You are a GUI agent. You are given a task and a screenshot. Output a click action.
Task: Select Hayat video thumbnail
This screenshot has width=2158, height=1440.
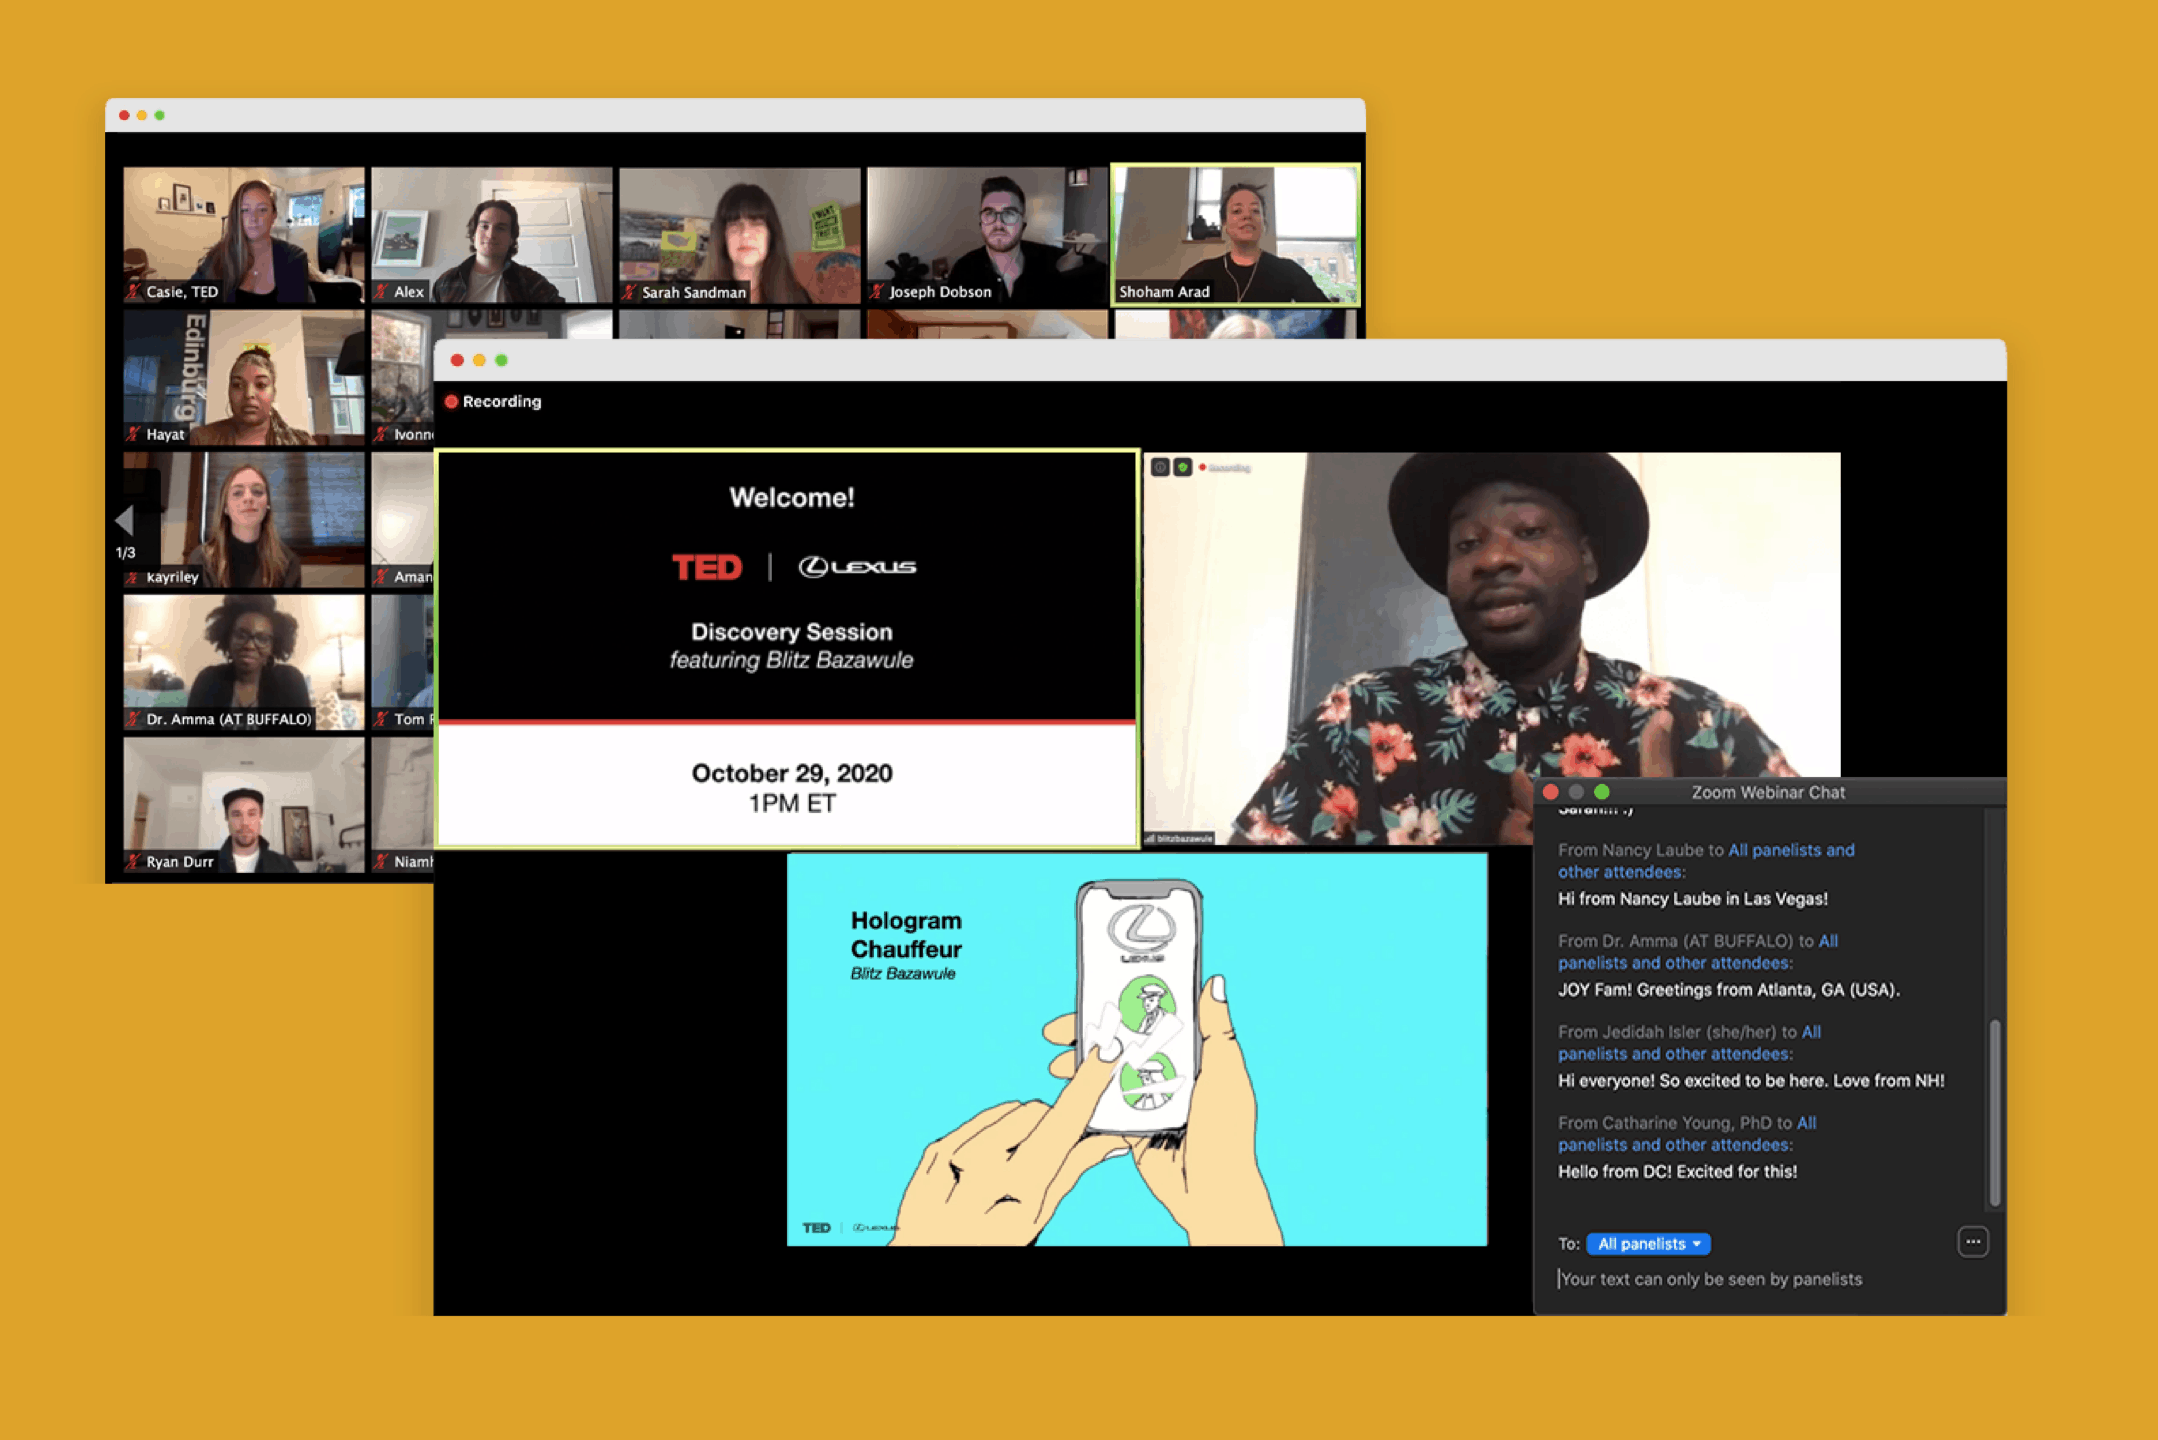tap(244, 377)
